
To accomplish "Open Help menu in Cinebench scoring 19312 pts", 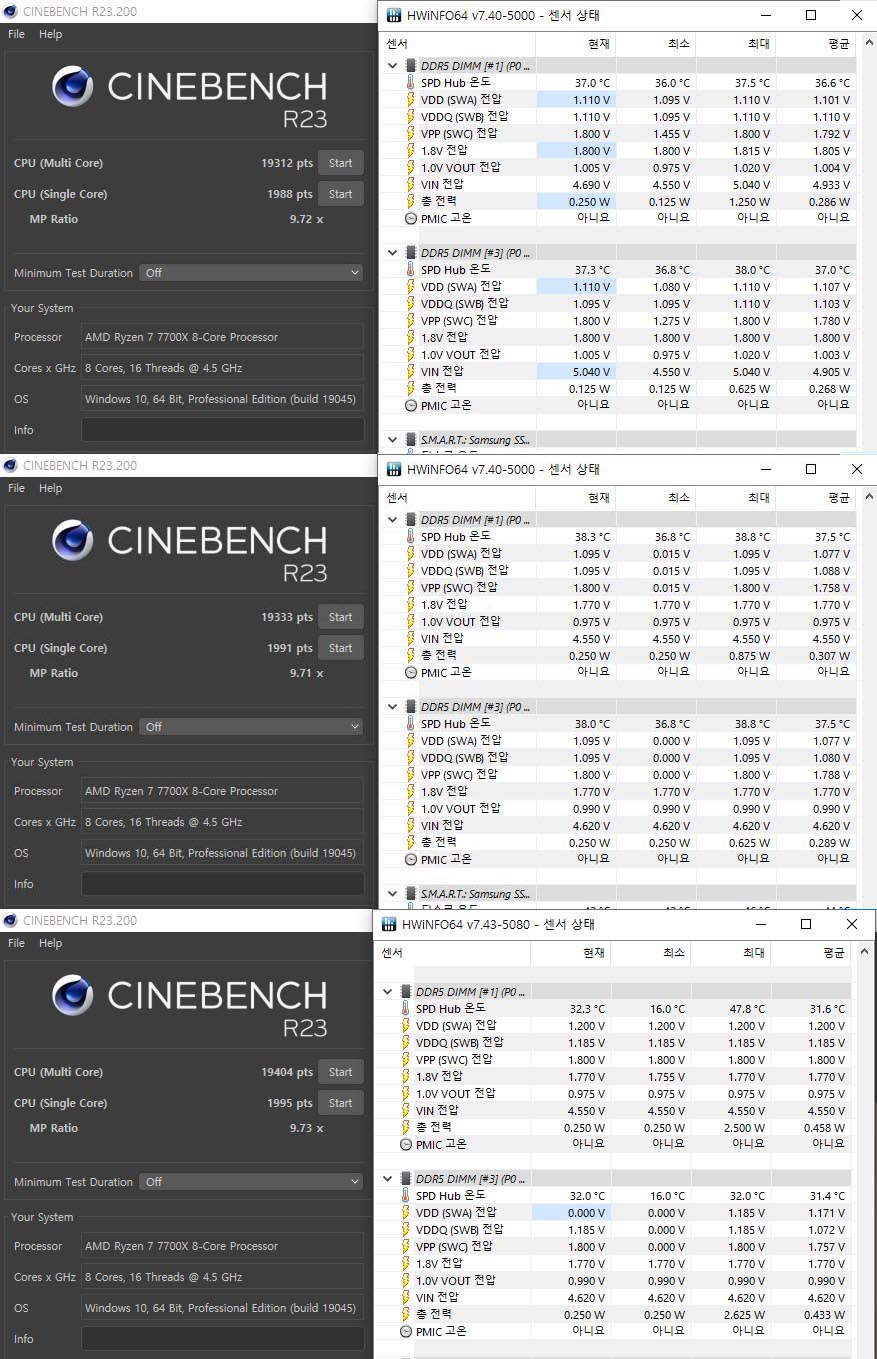I will click(50, 34).
